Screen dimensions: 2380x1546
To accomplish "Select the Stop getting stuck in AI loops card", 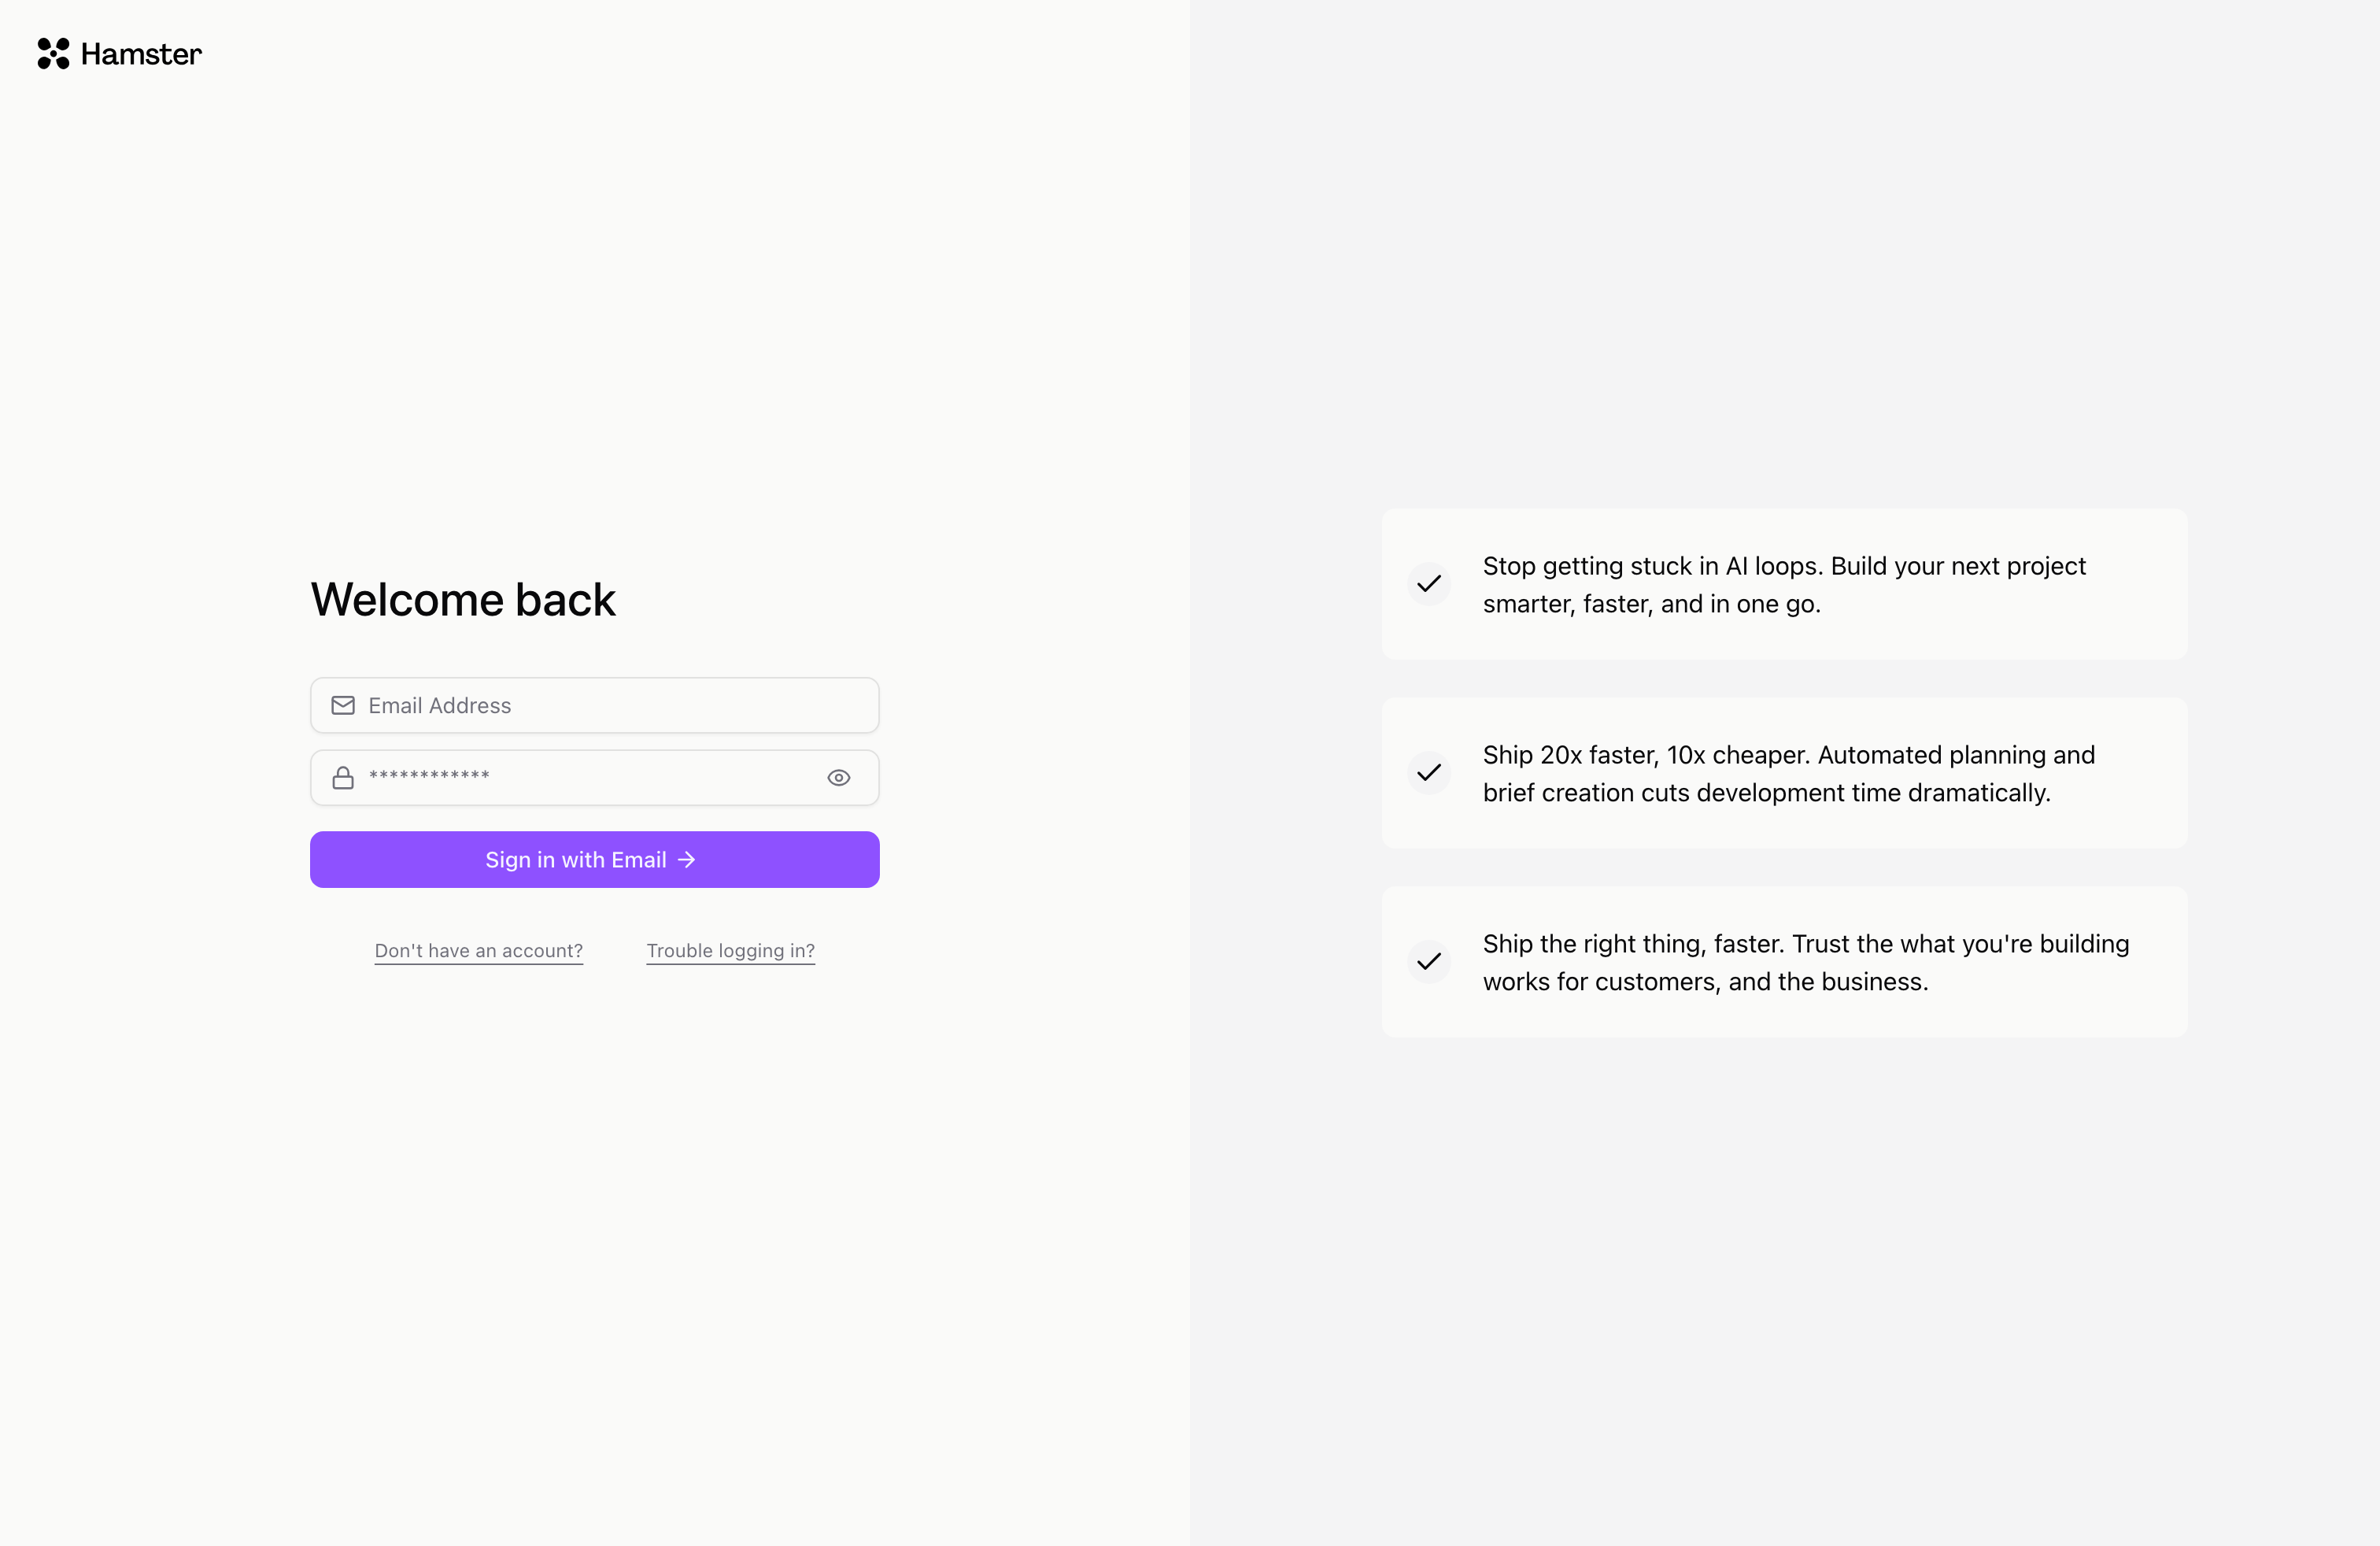I will pos(1784,584).
